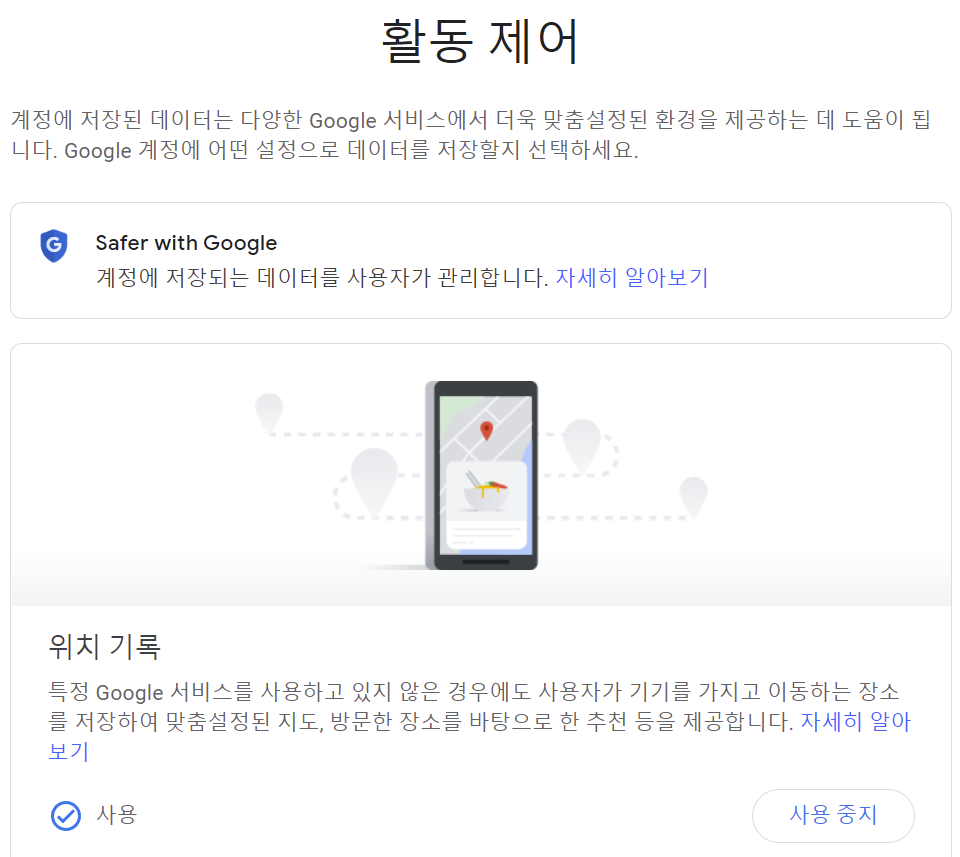Open 자세히 알아보기 link in Safer with Google card

pyautogui.click(x=631, y=277)
